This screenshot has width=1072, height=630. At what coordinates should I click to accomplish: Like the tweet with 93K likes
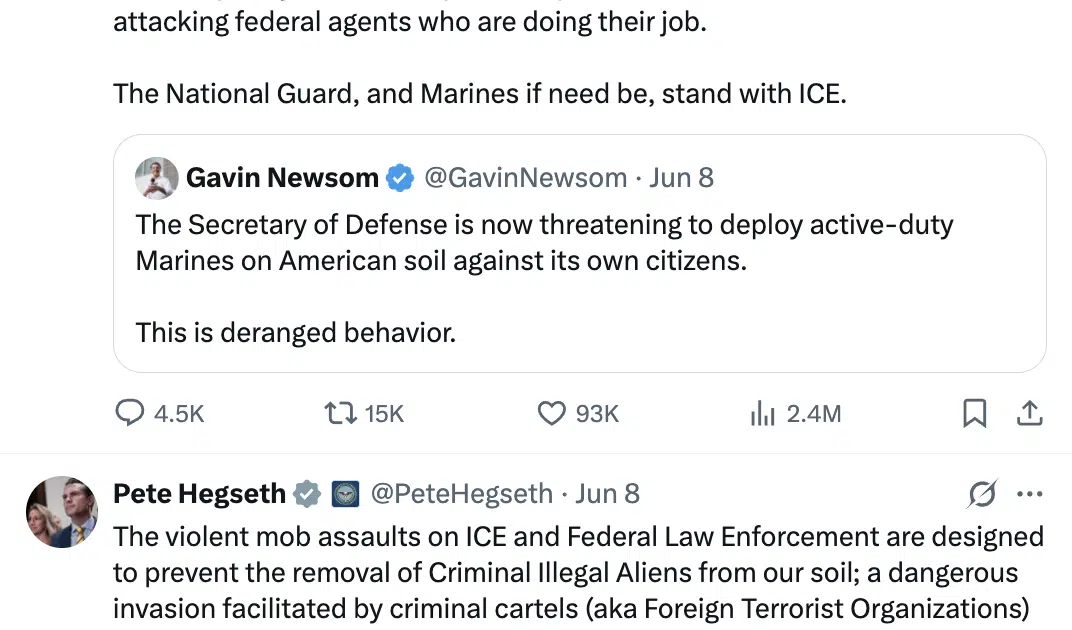coord(552,413)
